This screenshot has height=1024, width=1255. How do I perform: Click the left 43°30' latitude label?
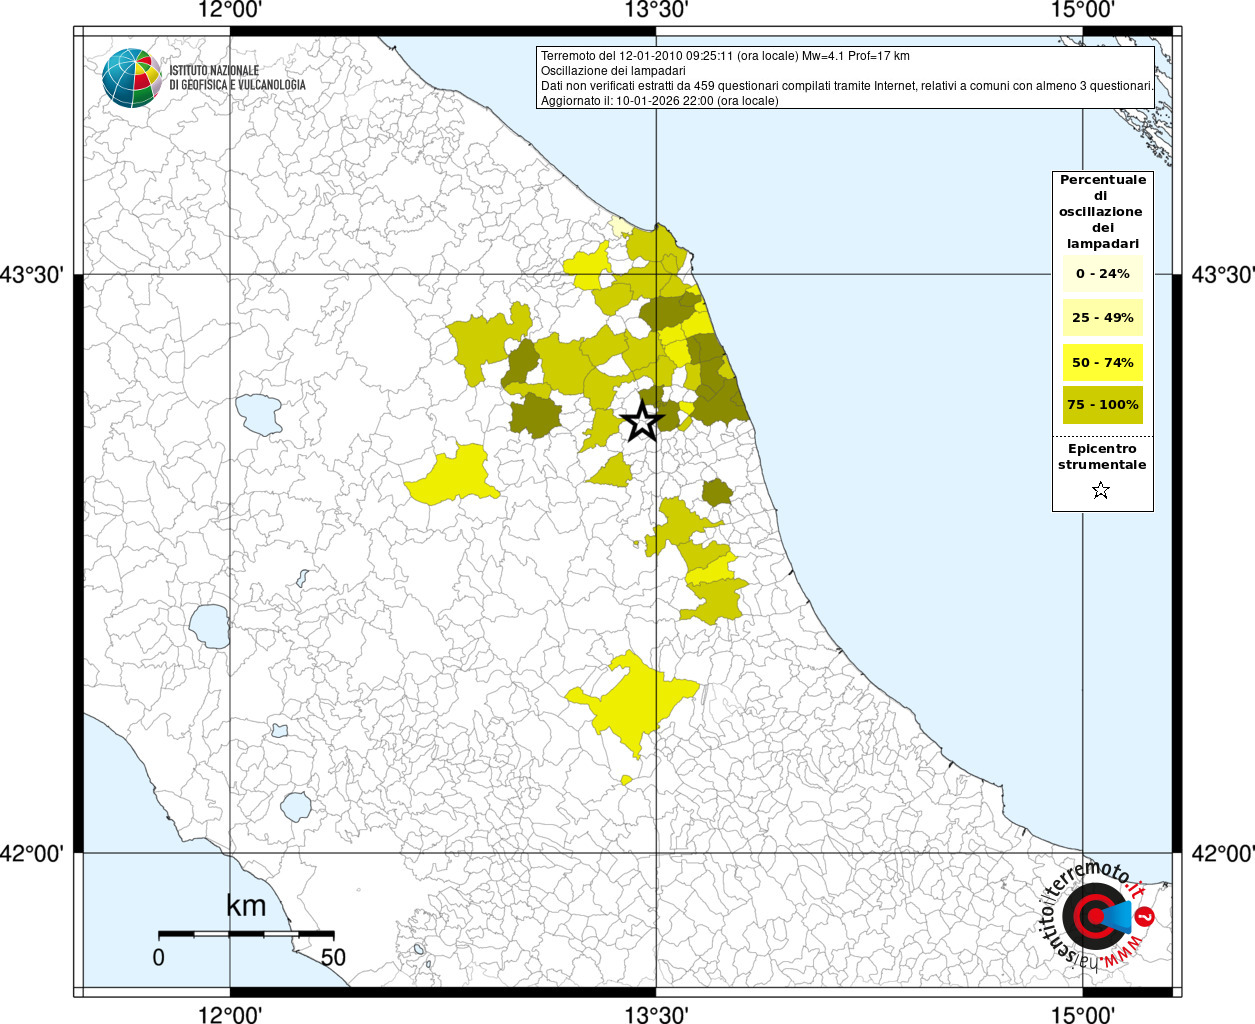tap(32, 274)
